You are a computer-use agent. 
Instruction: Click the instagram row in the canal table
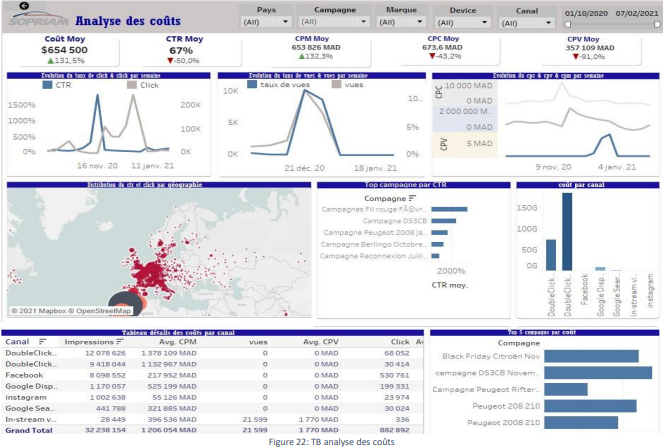point(212,397)
